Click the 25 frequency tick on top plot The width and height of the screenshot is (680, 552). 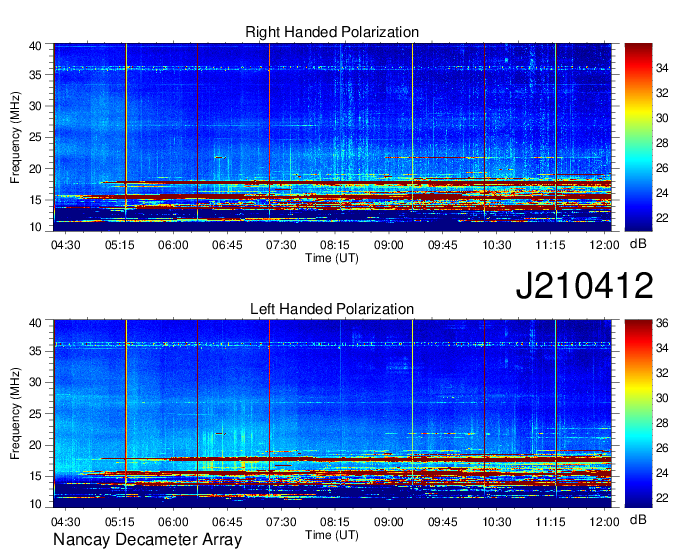point(35,137)
